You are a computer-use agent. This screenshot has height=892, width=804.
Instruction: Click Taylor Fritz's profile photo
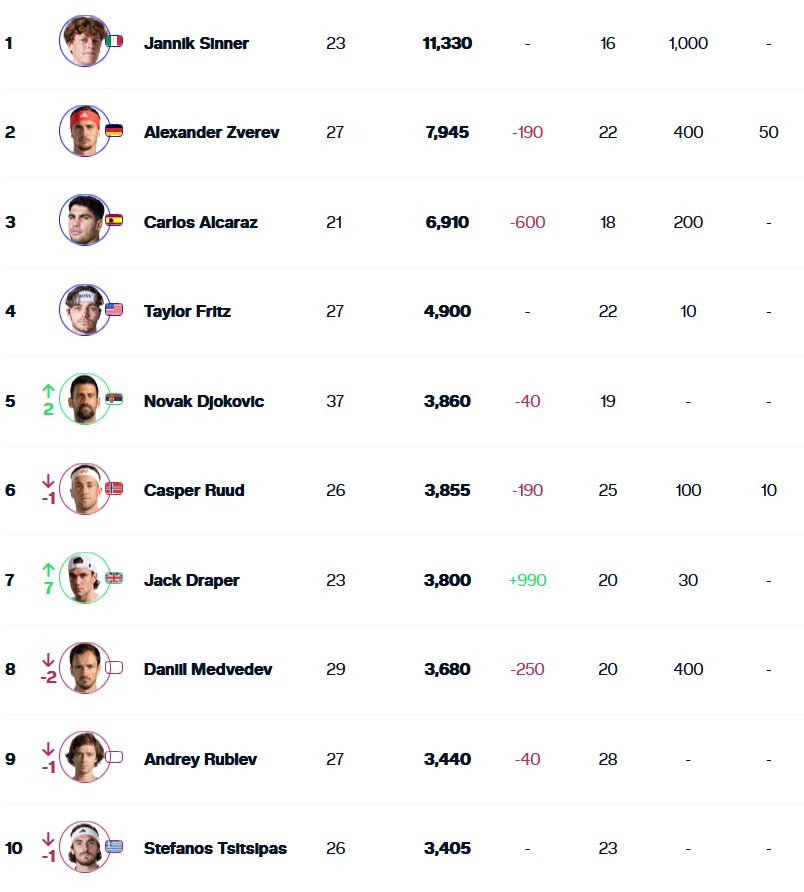[x=84, y=310]
